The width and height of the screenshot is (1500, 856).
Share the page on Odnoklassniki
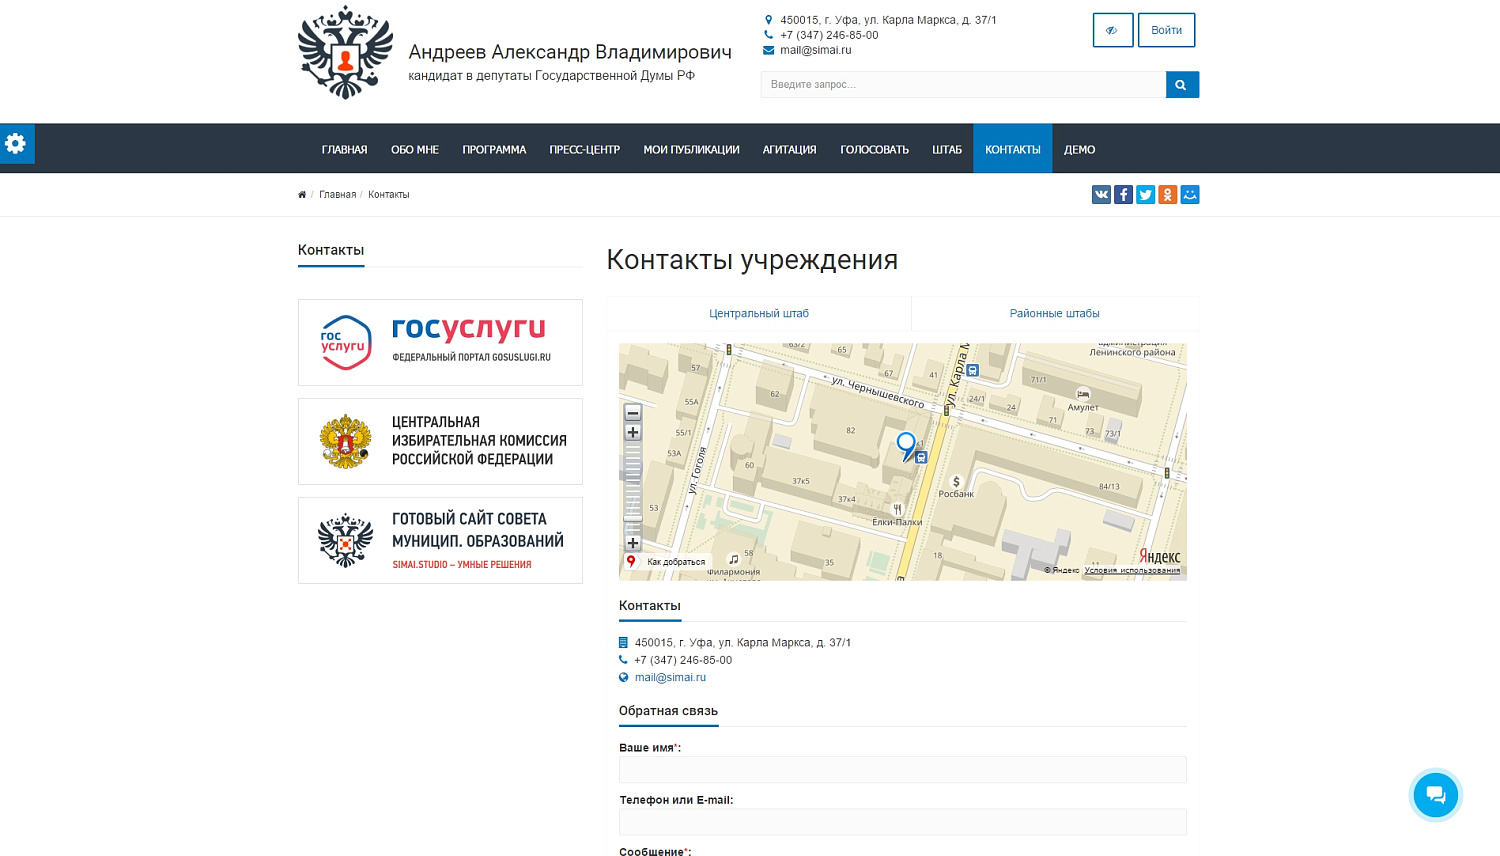point(1167,195)
